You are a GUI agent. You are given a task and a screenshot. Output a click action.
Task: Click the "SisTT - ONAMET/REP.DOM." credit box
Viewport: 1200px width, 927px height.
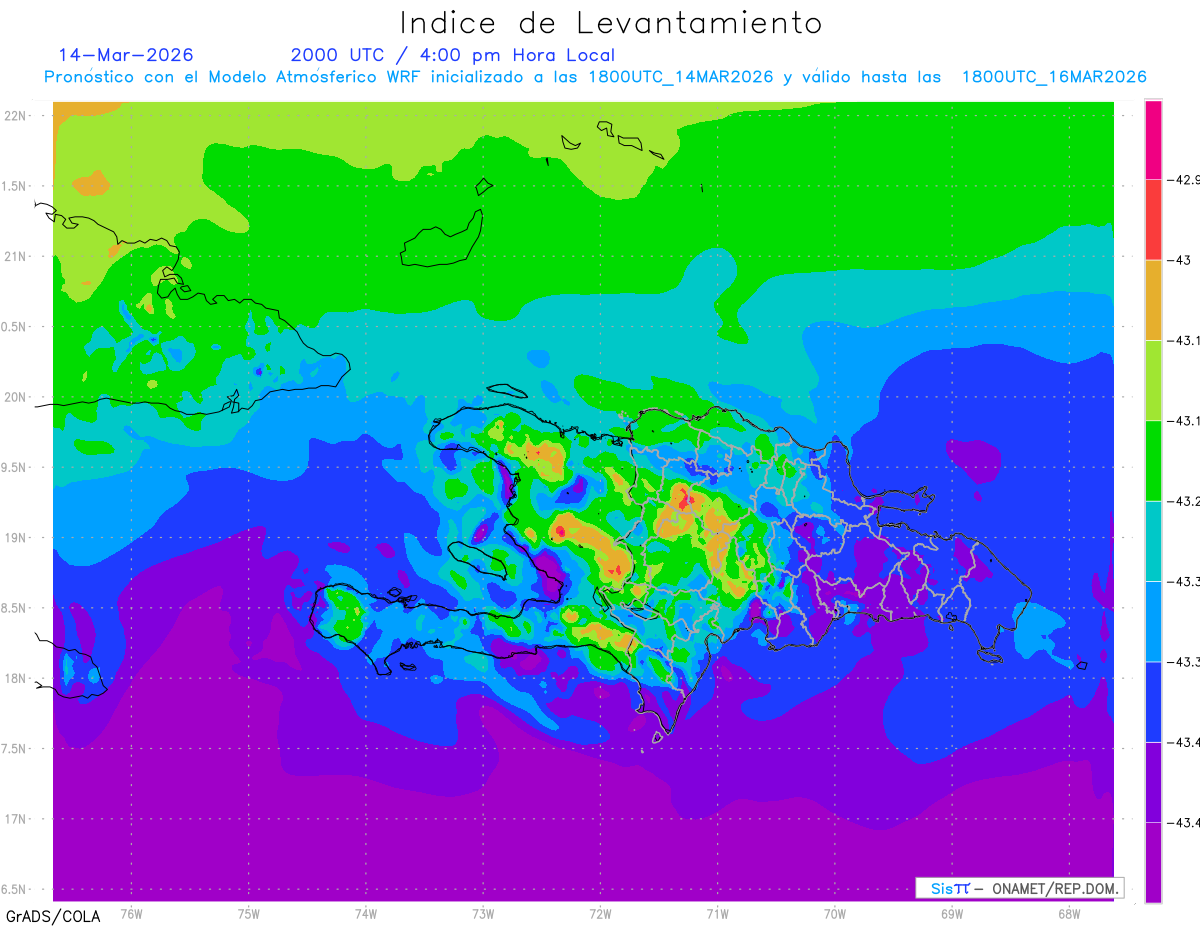(x=1019, y=888)
